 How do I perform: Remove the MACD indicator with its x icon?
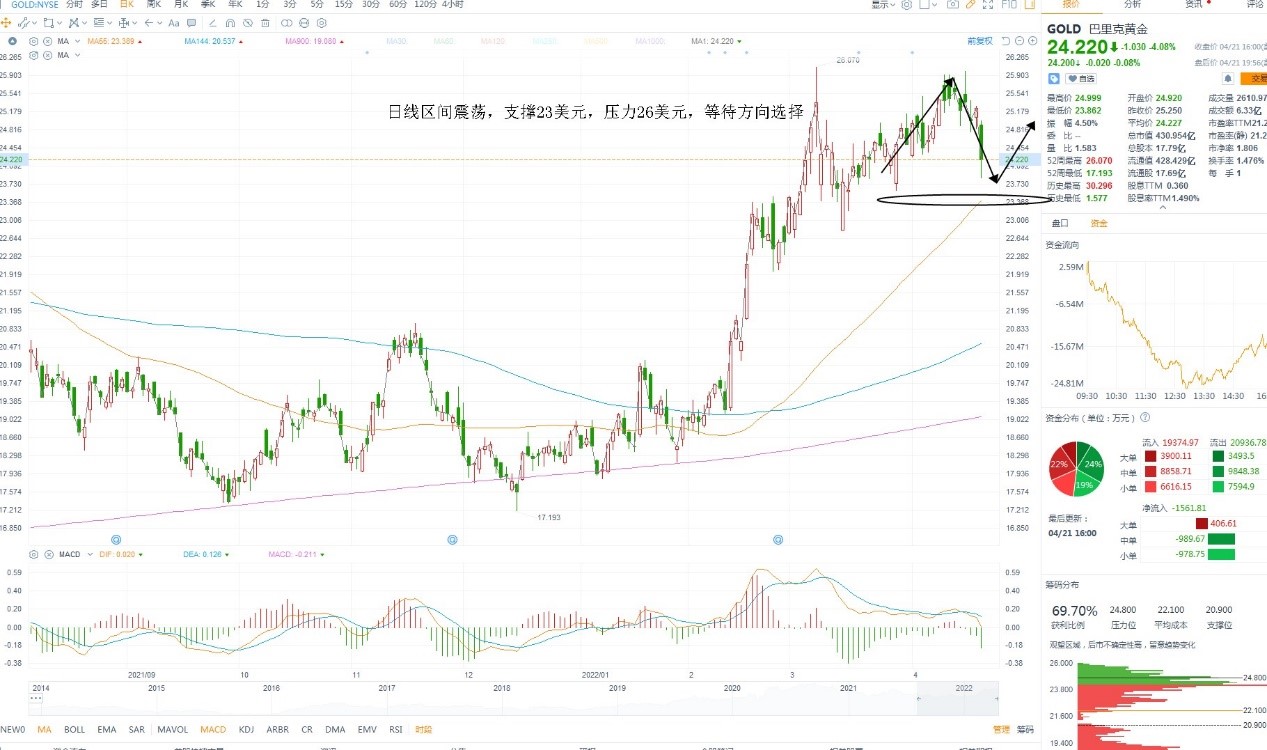tap(48, 554)
